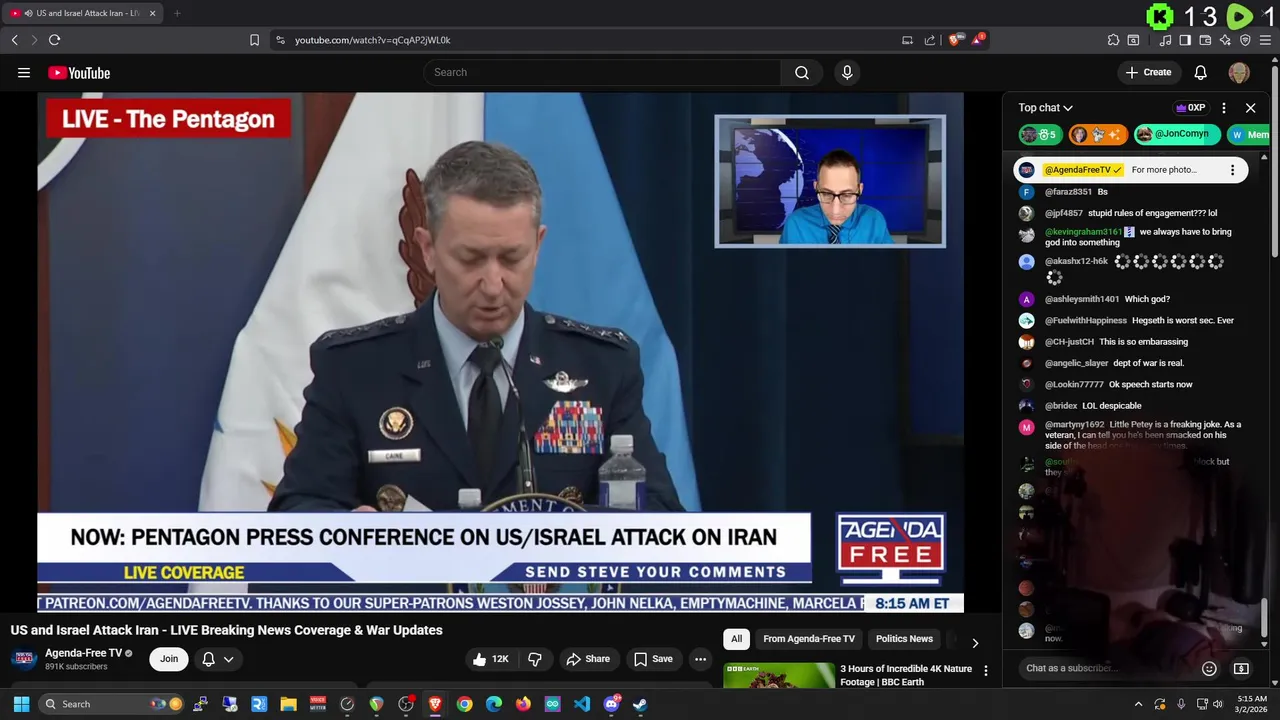Focus the Chat as a subscriber input
Image resolution: width=1280 pixels, height=720 pixels.
(1105, 668)
